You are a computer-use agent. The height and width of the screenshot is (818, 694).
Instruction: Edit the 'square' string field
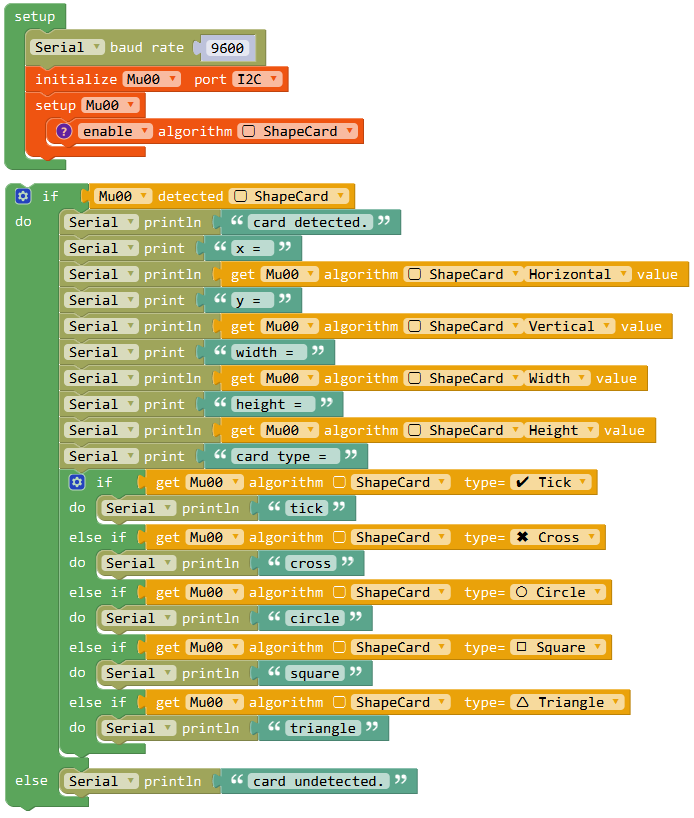click(315, 673)
